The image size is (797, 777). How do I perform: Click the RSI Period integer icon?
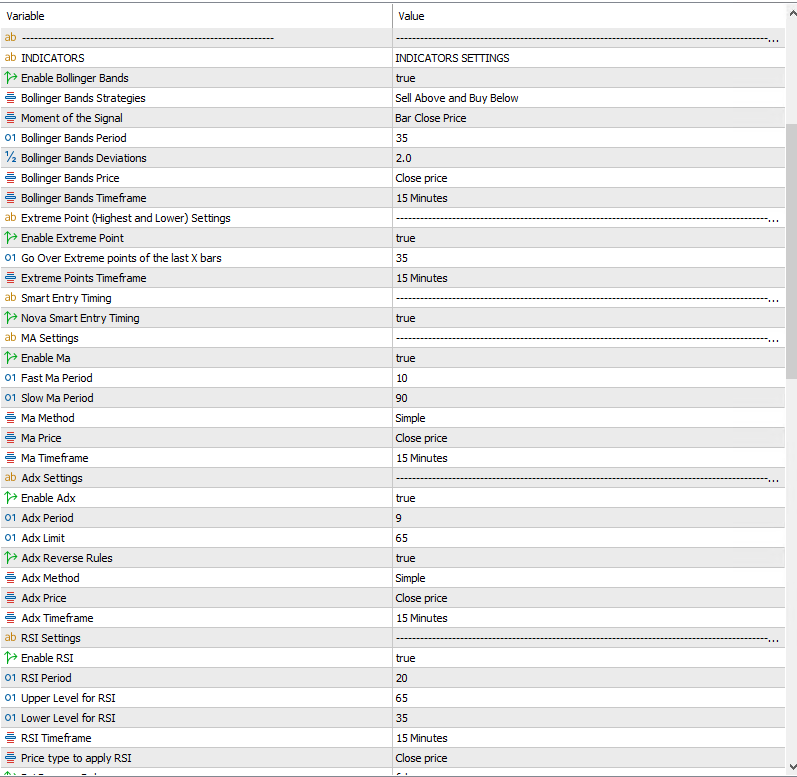pos(11,678)
